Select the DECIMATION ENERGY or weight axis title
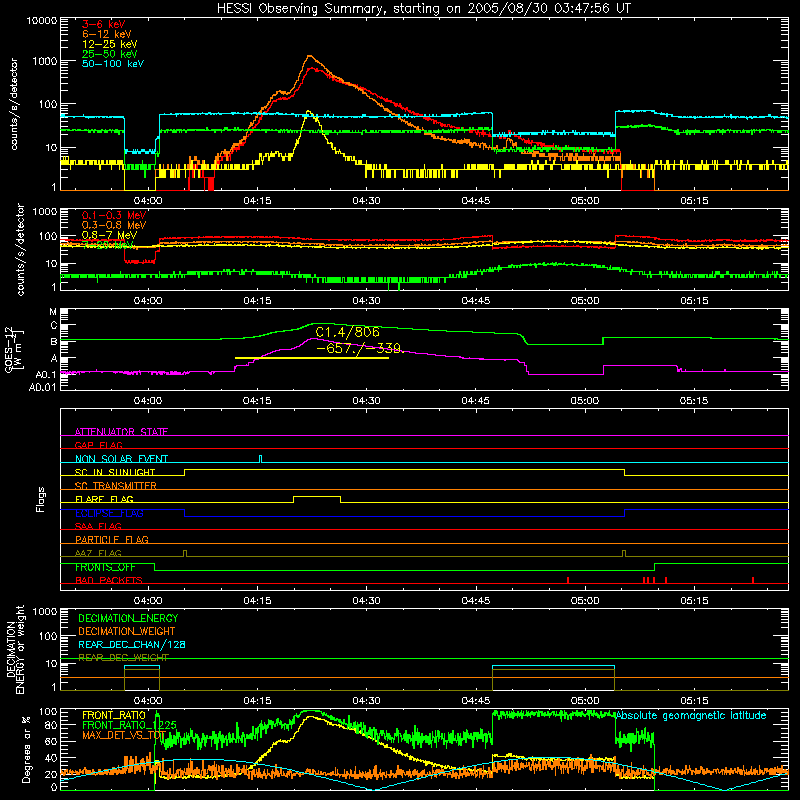Image resolution: width=800 pixels, height=800 pixels. point(15,649)
